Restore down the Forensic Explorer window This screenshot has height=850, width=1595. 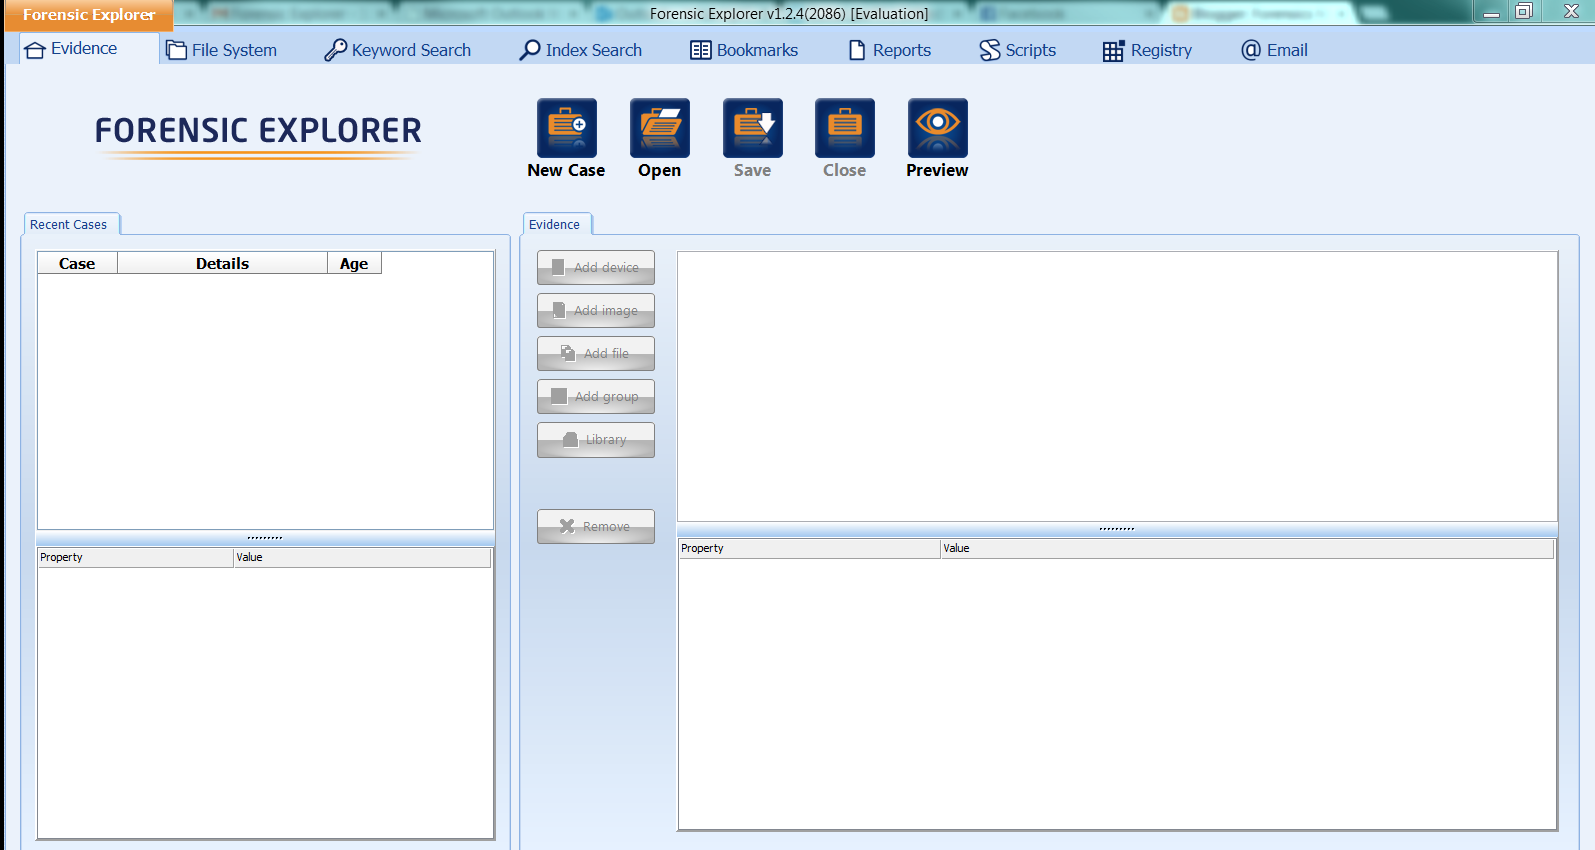click(x=1524, y=12)
